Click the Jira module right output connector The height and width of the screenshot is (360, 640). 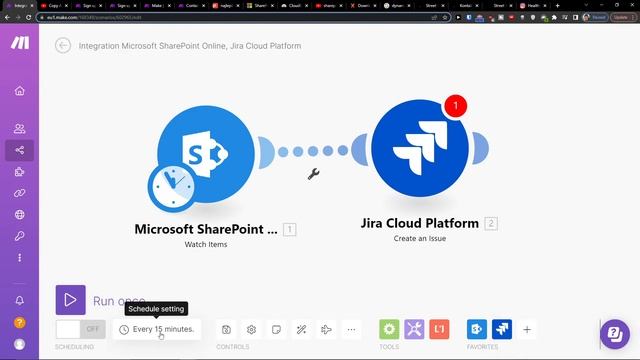pyautogui.click(x=480, y=148)
